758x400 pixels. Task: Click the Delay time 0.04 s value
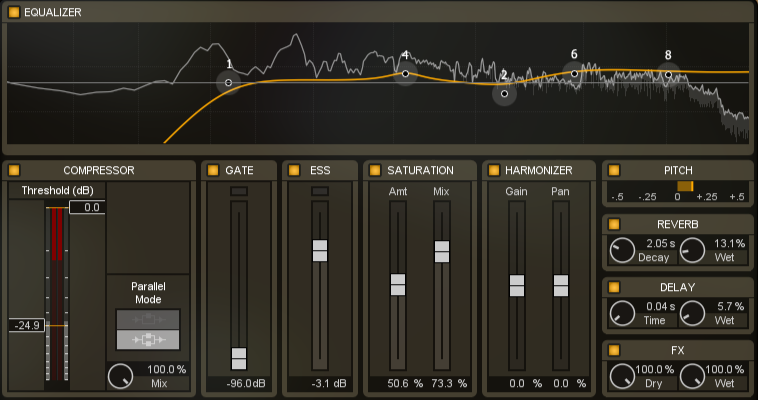pyautogui.click(x=661, y=306)
